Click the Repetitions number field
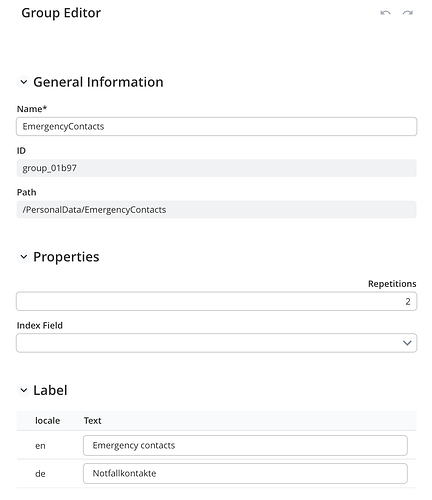The image size is (432, 500). point(216,301)
